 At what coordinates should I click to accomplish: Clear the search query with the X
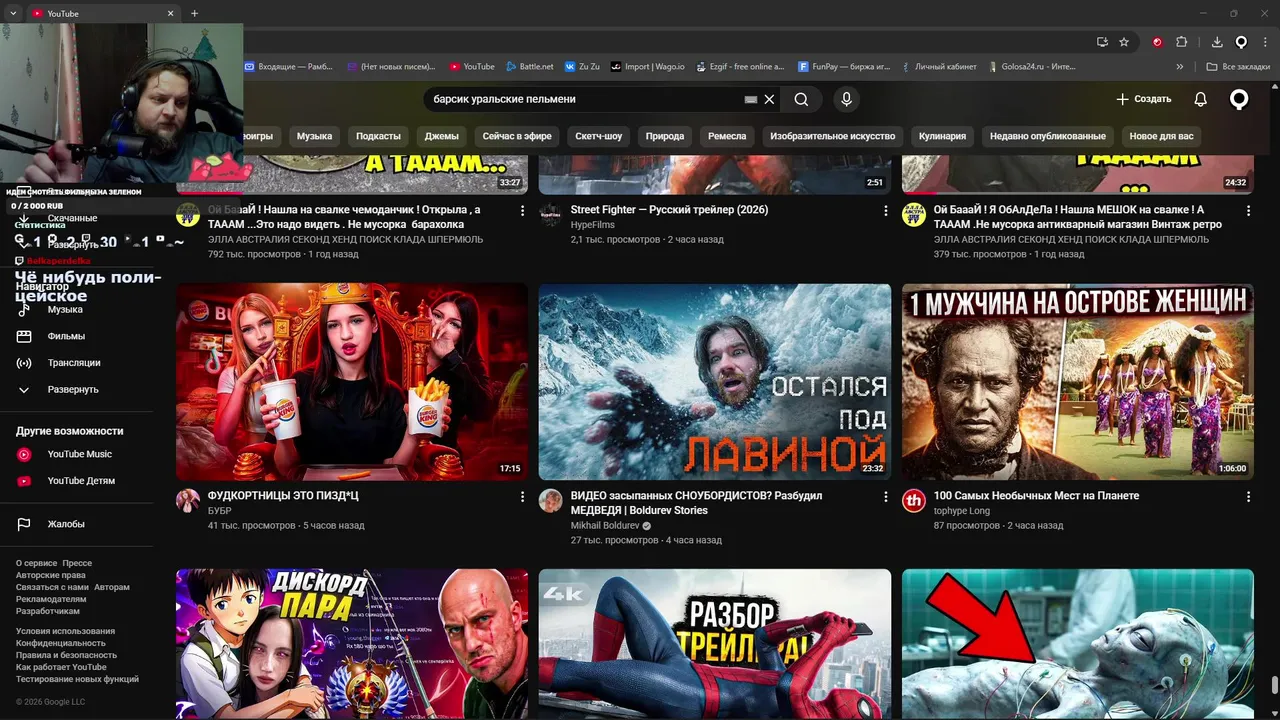(x=769, y=99)
